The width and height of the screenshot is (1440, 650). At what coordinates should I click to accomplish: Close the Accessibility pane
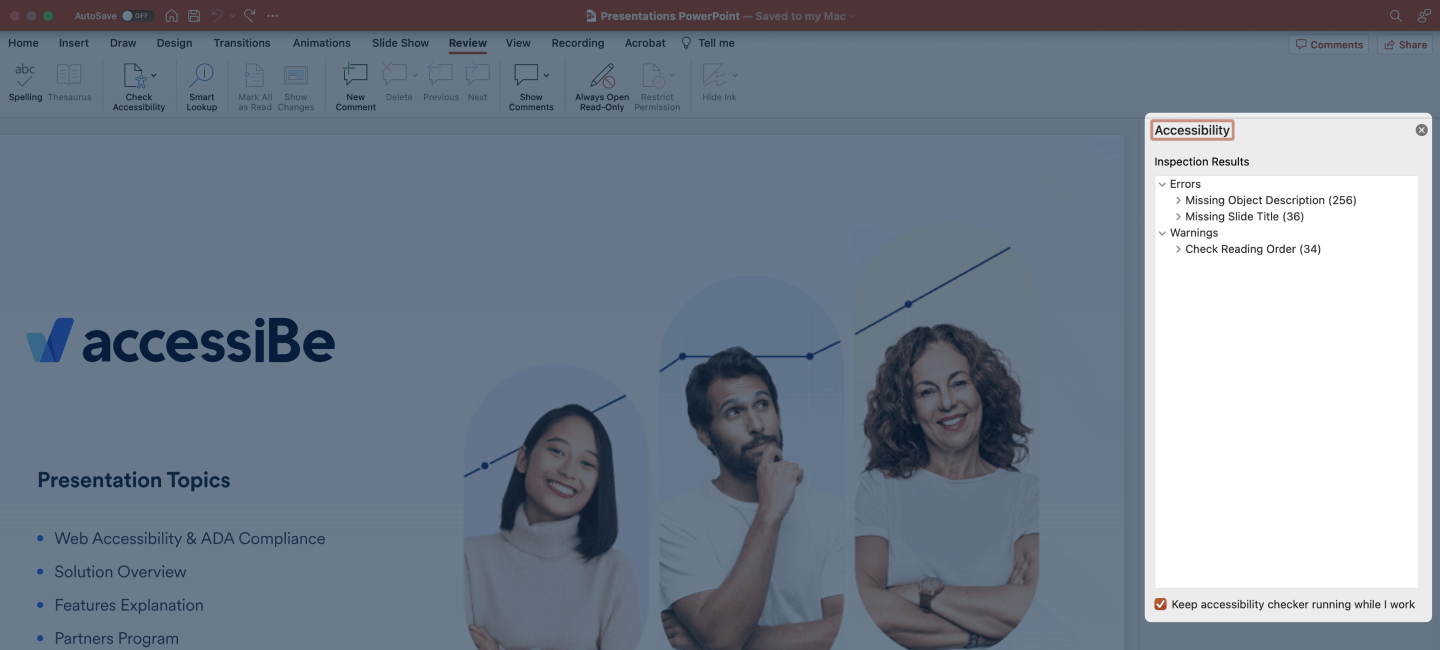[x=1421, y=130]
